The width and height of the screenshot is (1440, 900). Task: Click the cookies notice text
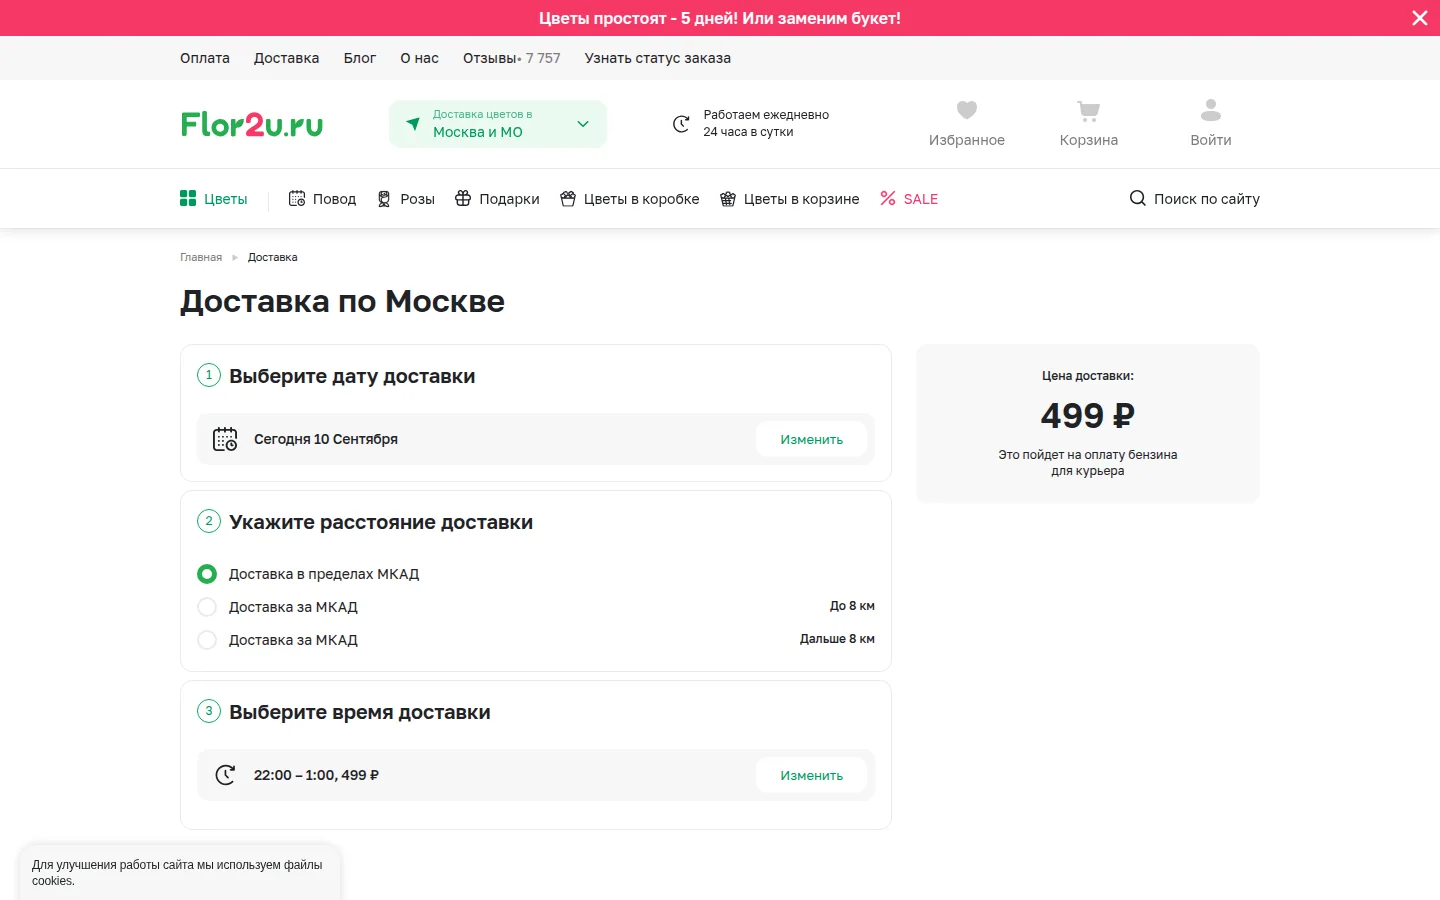point(177,873)
